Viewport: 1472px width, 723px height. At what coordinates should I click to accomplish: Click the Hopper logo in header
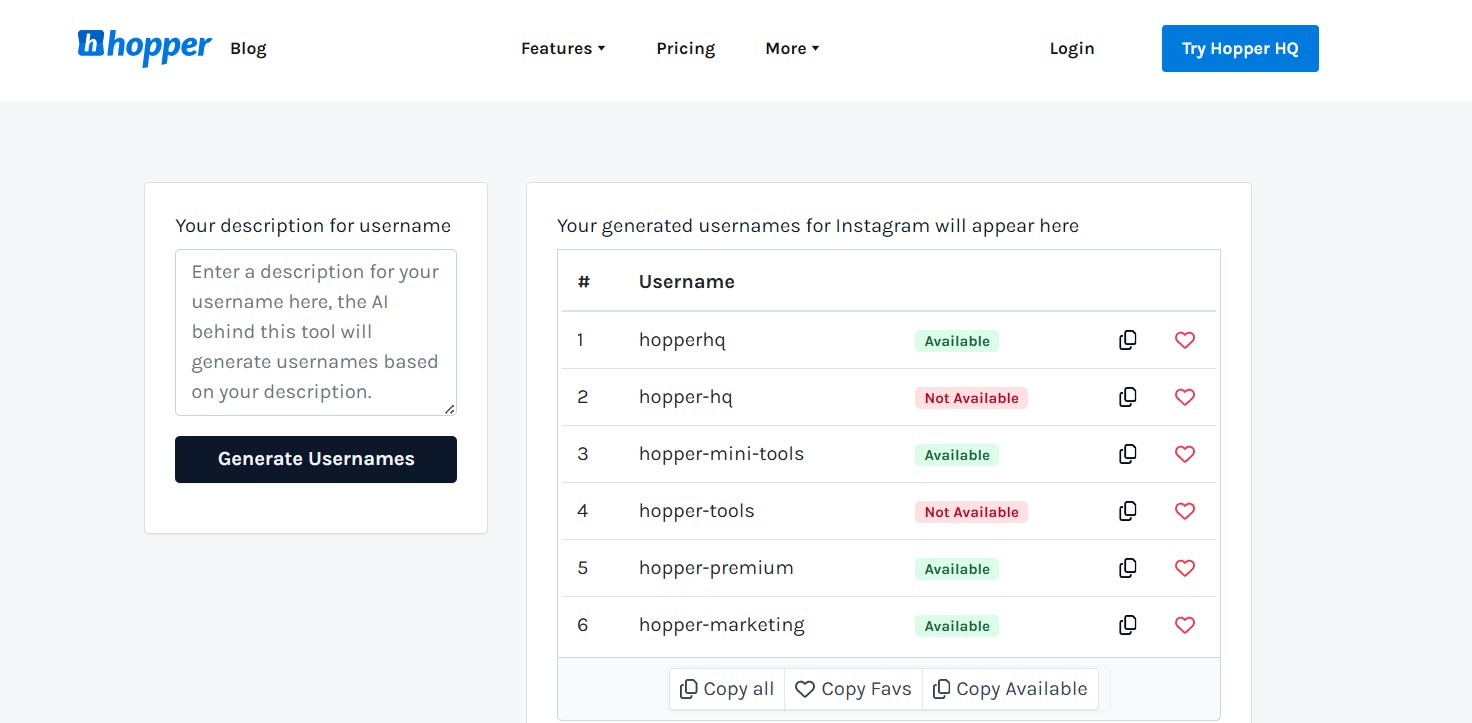145,46
